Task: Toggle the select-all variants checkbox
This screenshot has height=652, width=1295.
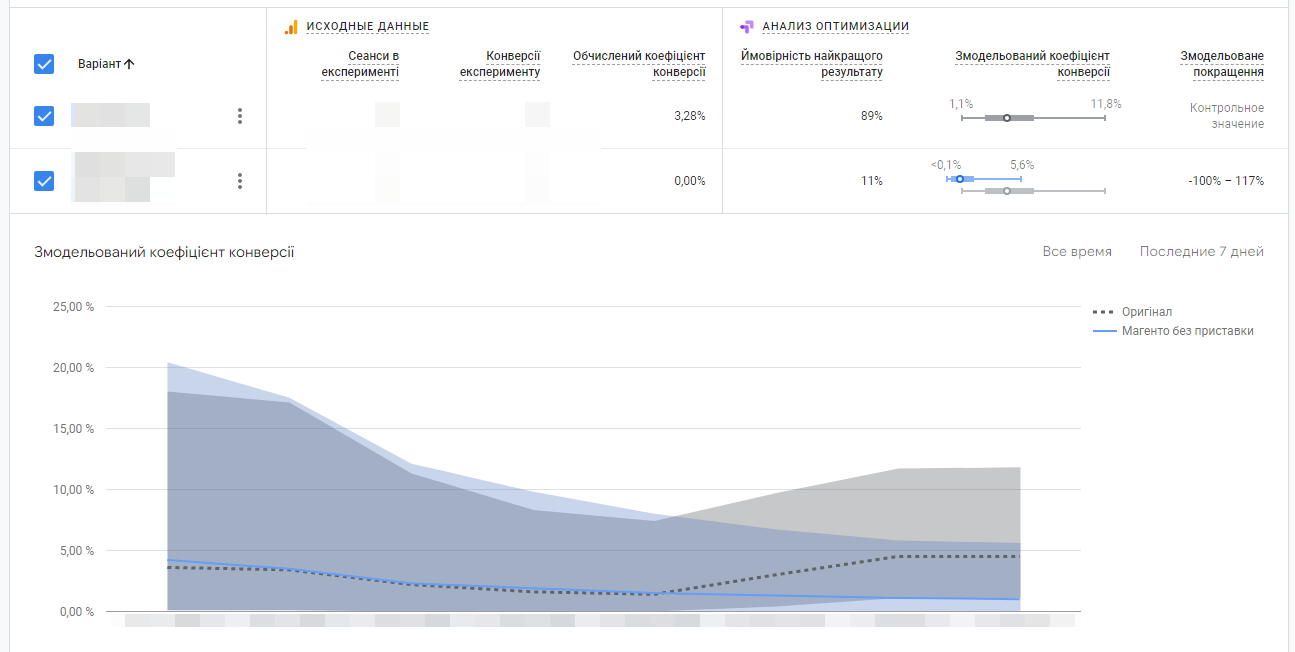Action: tap(44, 64)
